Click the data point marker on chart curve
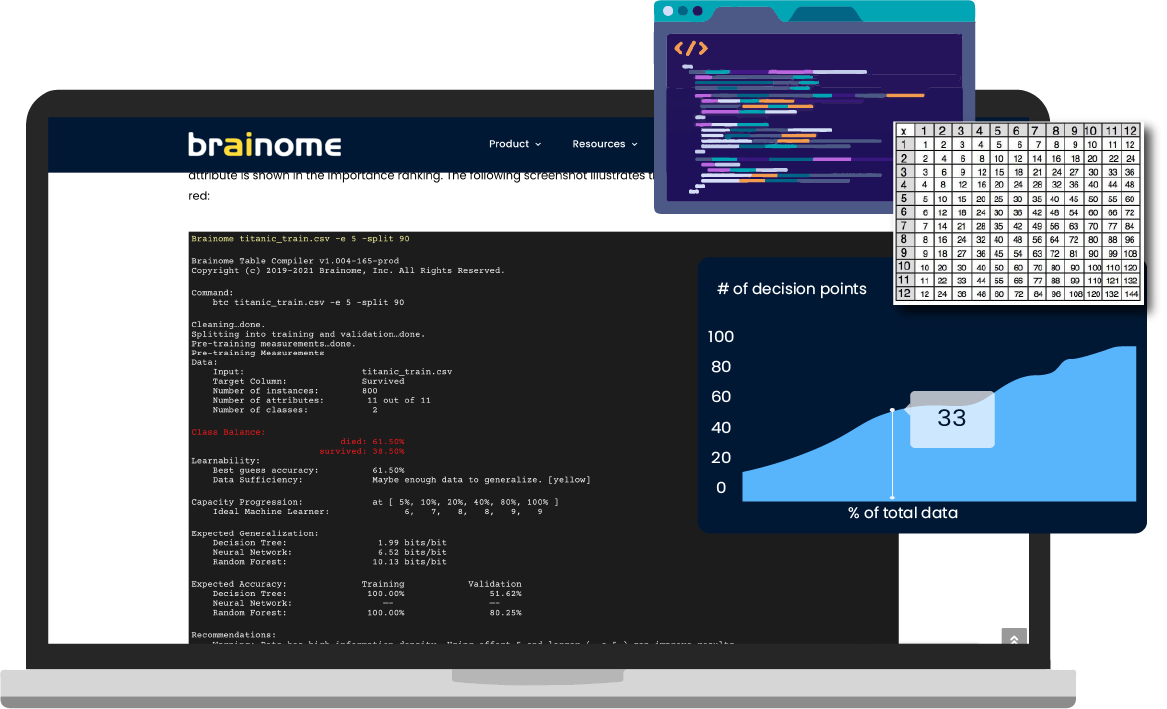The width and height of the screenshot is (1167, 709). coord(892,410)
